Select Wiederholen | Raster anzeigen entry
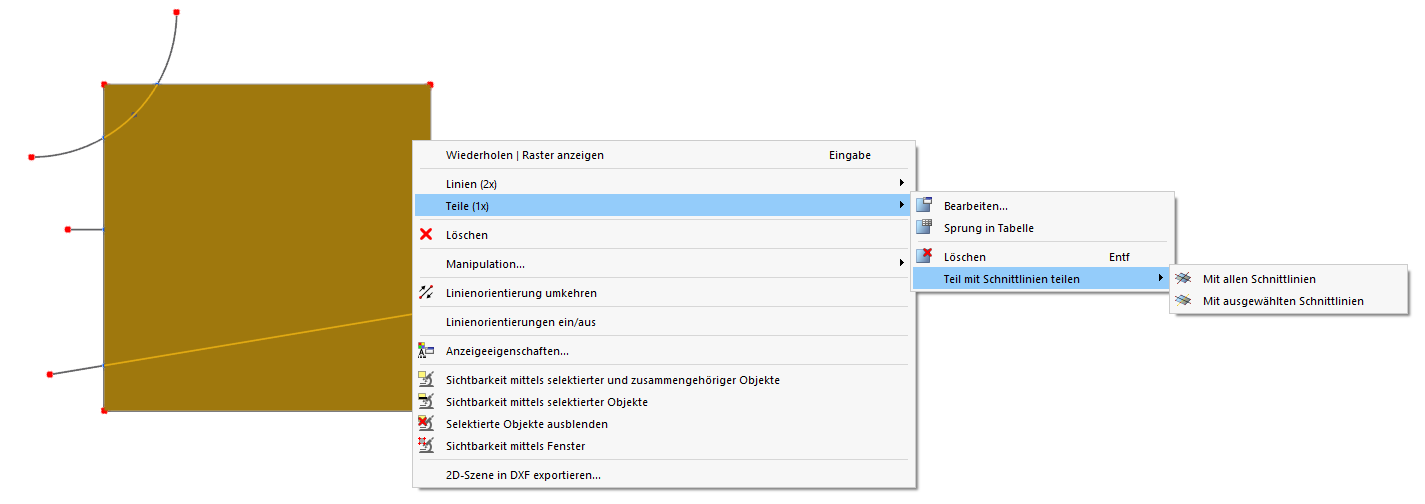Viewport: 1425px width, 504px height. [x=525, y=155]
